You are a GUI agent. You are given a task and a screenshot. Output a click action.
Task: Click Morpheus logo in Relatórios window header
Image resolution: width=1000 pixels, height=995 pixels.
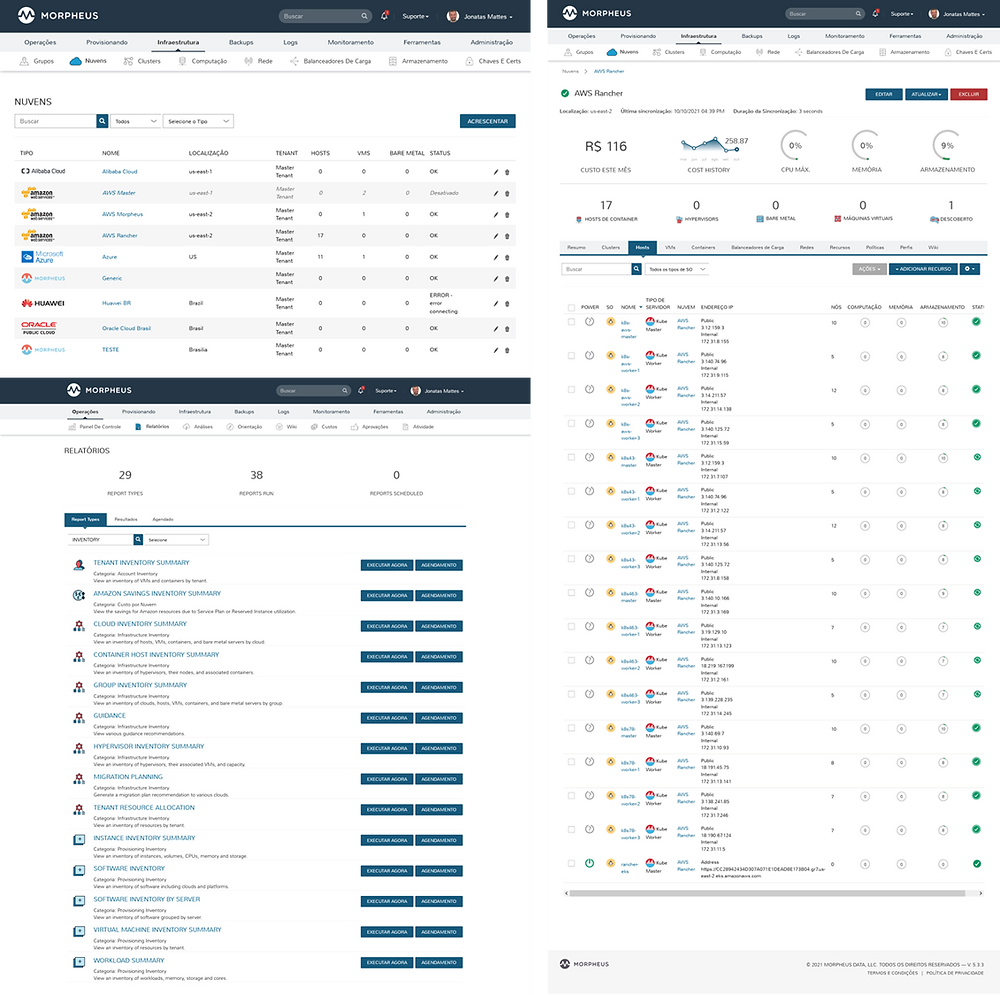[x=99, y=390]
